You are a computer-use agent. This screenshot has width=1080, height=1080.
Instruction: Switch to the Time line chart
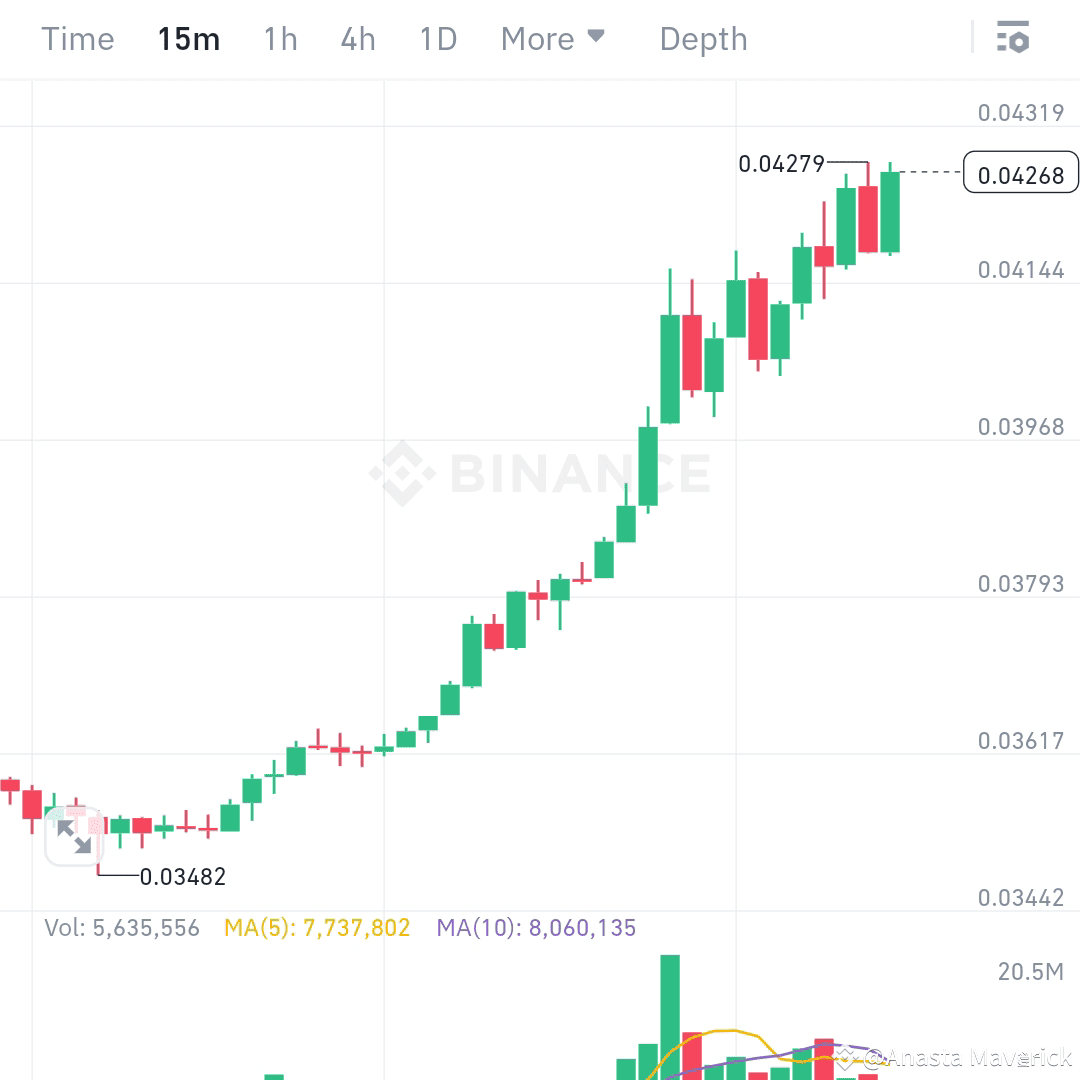tap(77, 38)
